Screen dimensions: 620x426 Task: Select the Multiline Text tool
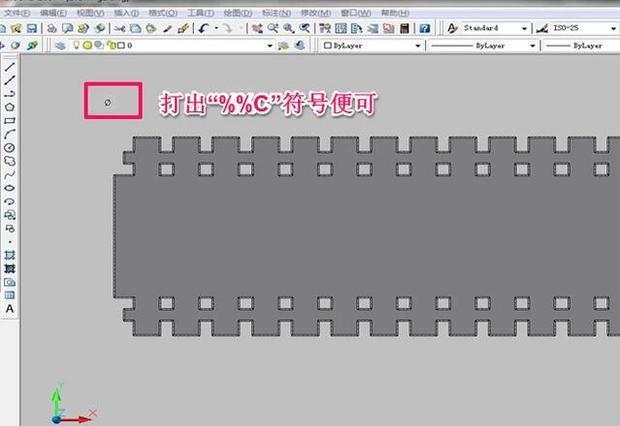(x=10, y=309)
